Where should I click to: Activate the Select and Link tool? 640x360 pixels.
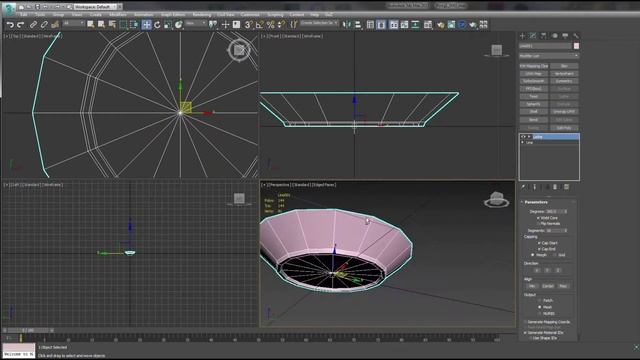pyautogui.click(x=33, y=25)
